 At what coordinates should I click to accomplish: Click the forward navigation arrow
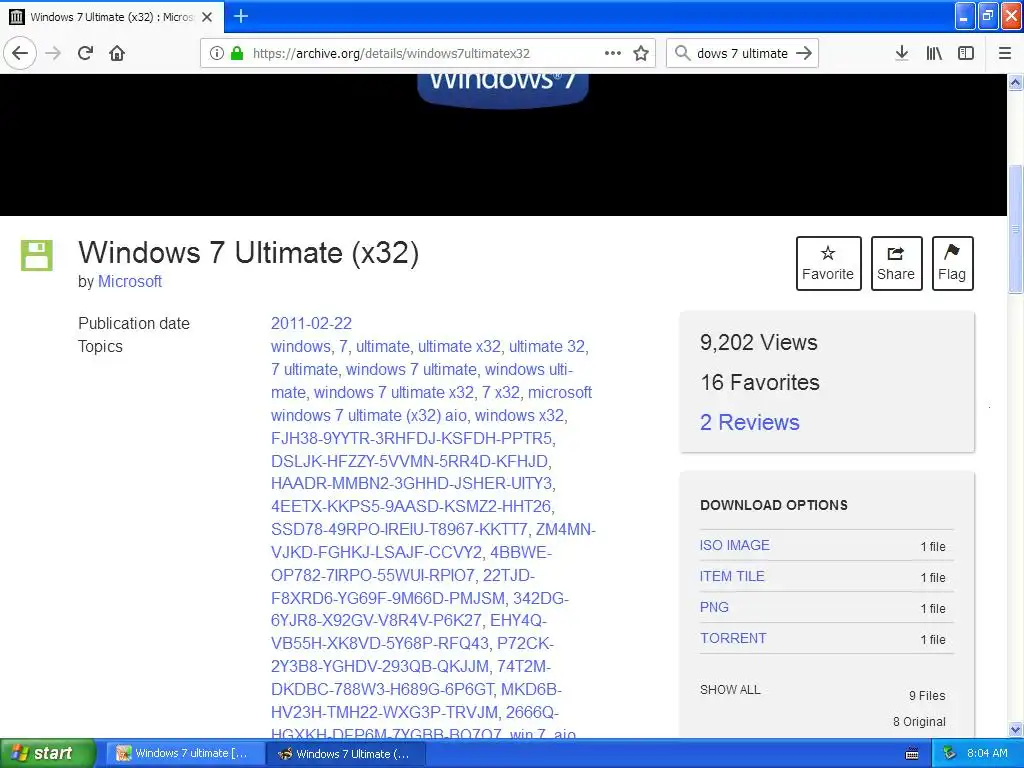coord(54,53)
